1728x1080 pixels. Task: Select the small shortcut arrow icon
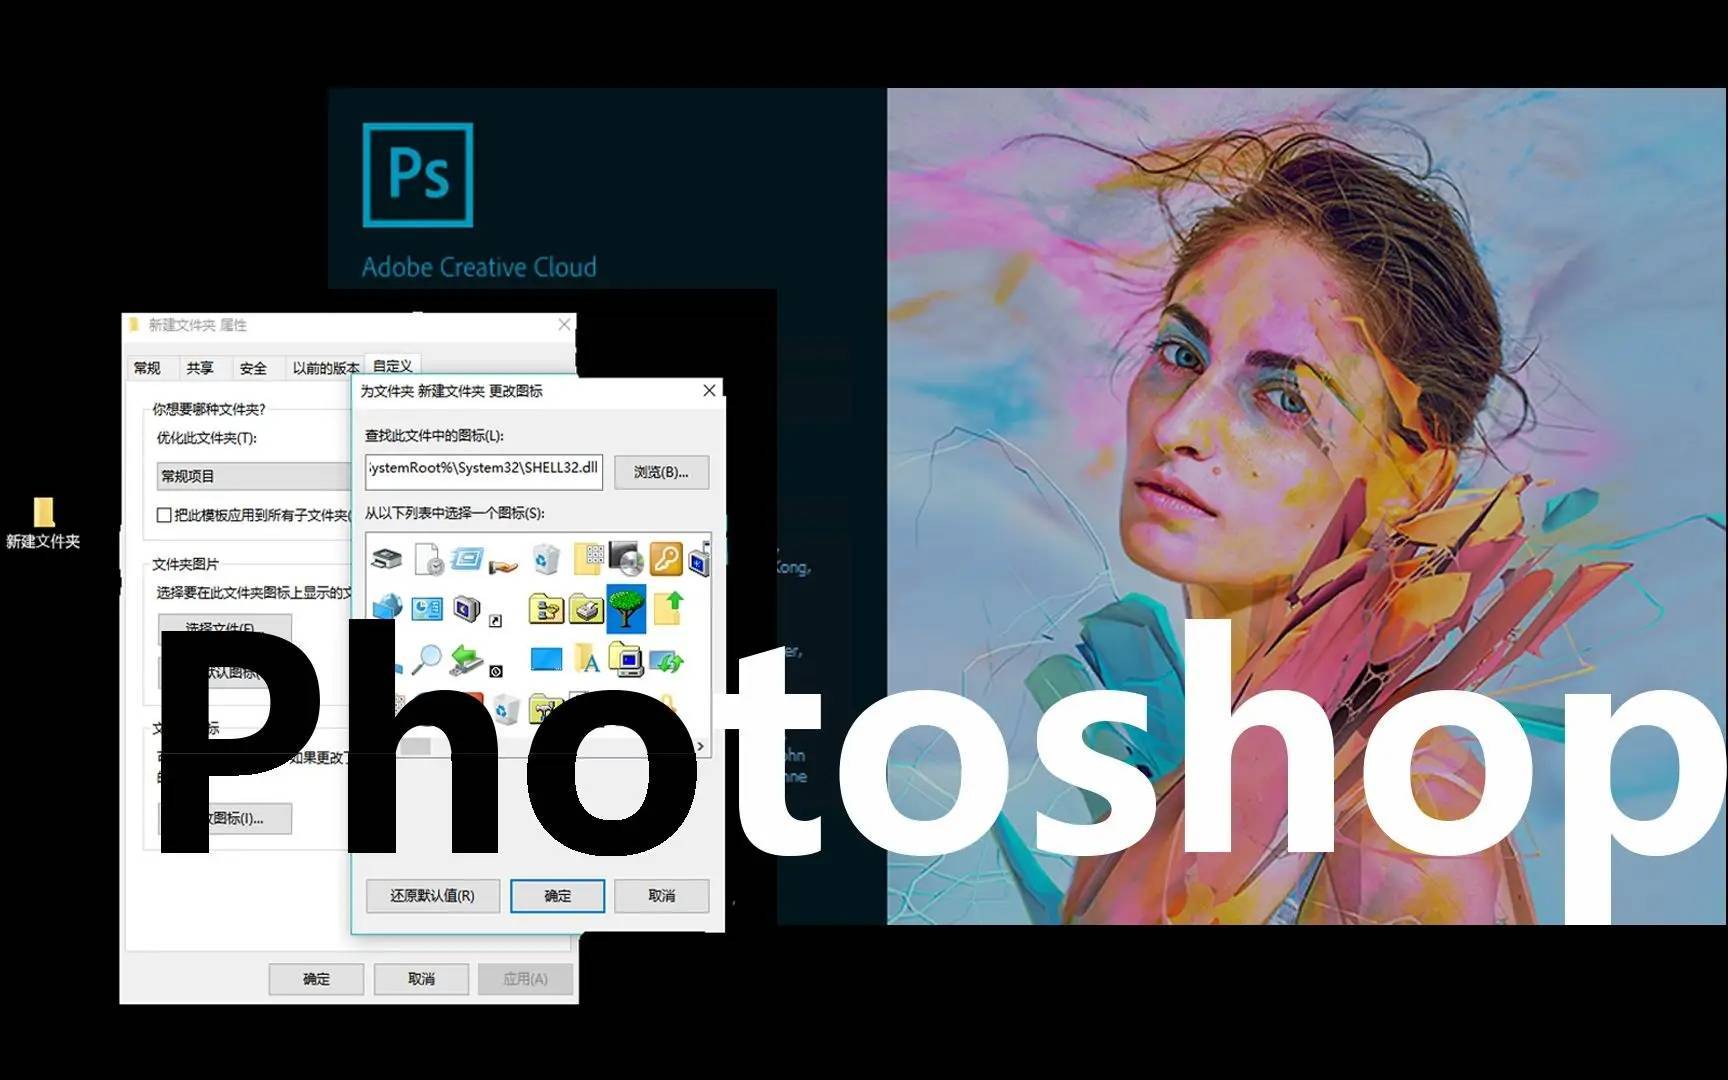pos(495,621)
